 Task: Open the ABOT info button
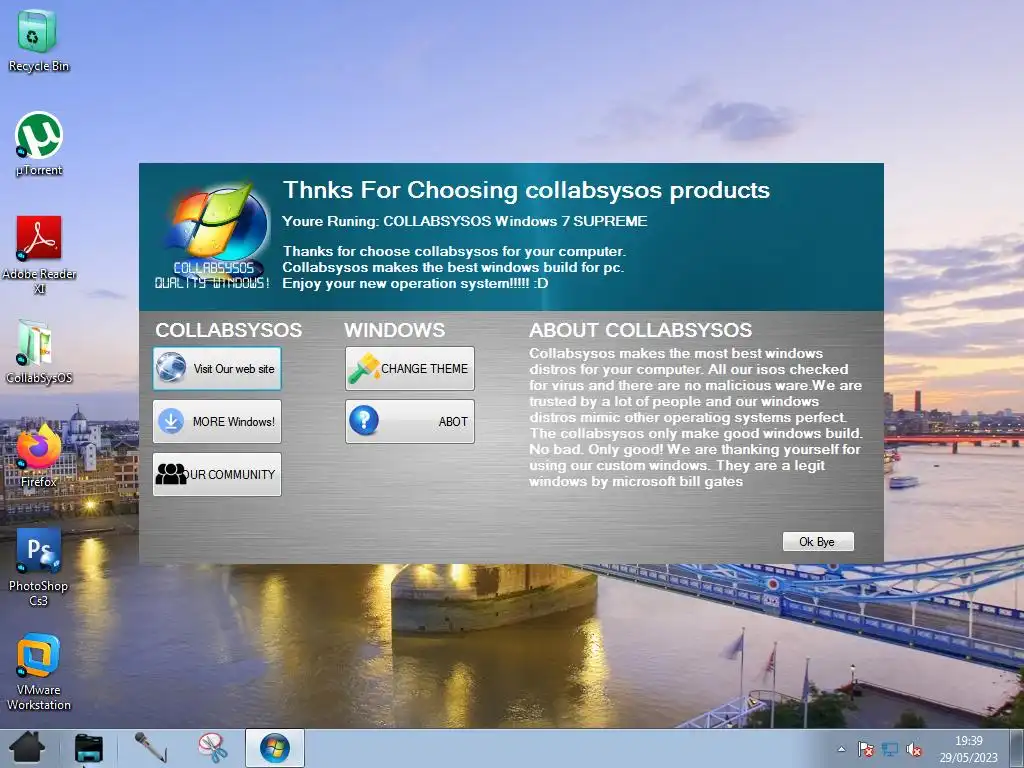[409, 422]
